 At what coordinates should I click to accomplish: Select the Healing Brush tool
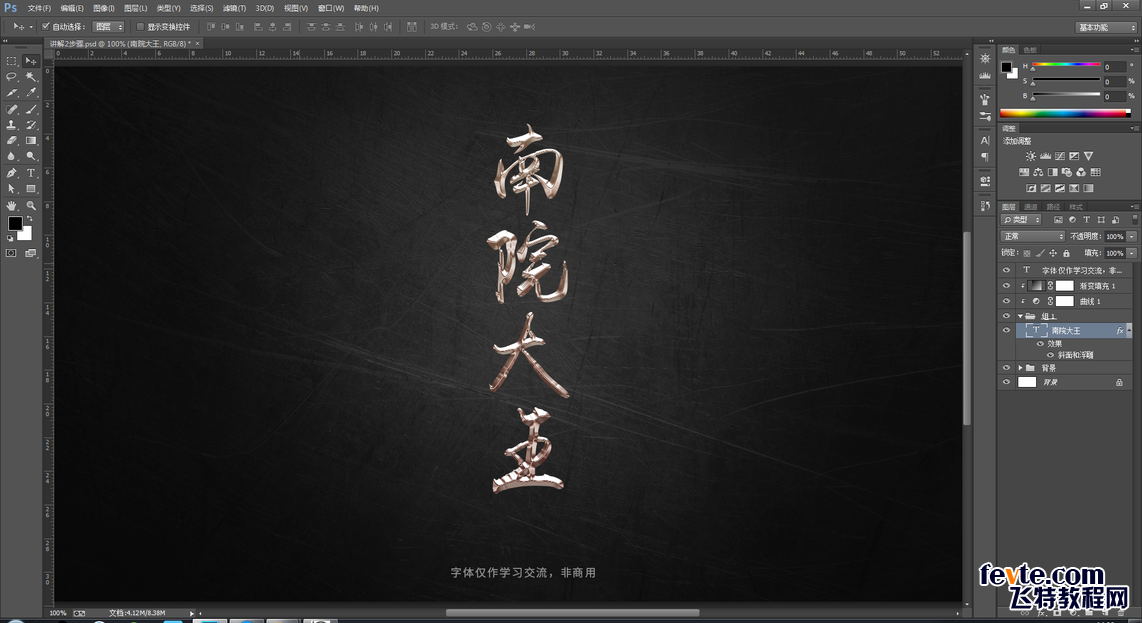tap(11, 109)
